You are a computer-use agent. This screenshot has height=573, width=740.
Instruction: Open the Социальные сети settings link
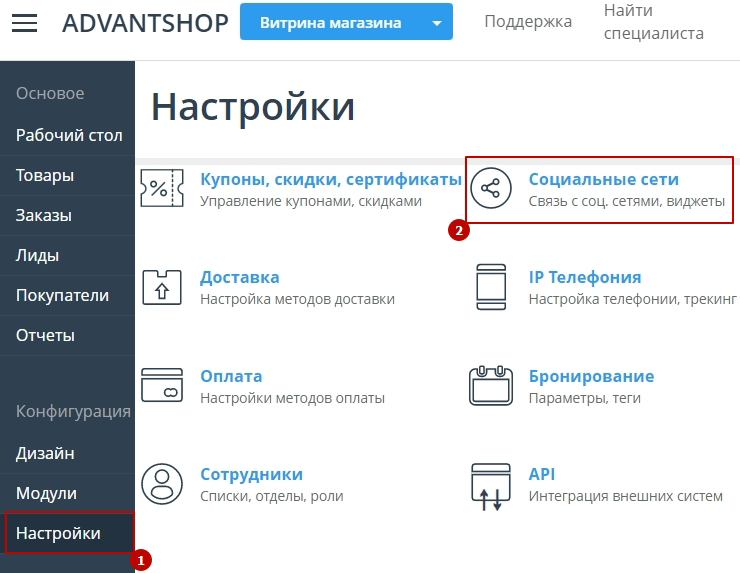pyautogui.click(x=603, y=180)
